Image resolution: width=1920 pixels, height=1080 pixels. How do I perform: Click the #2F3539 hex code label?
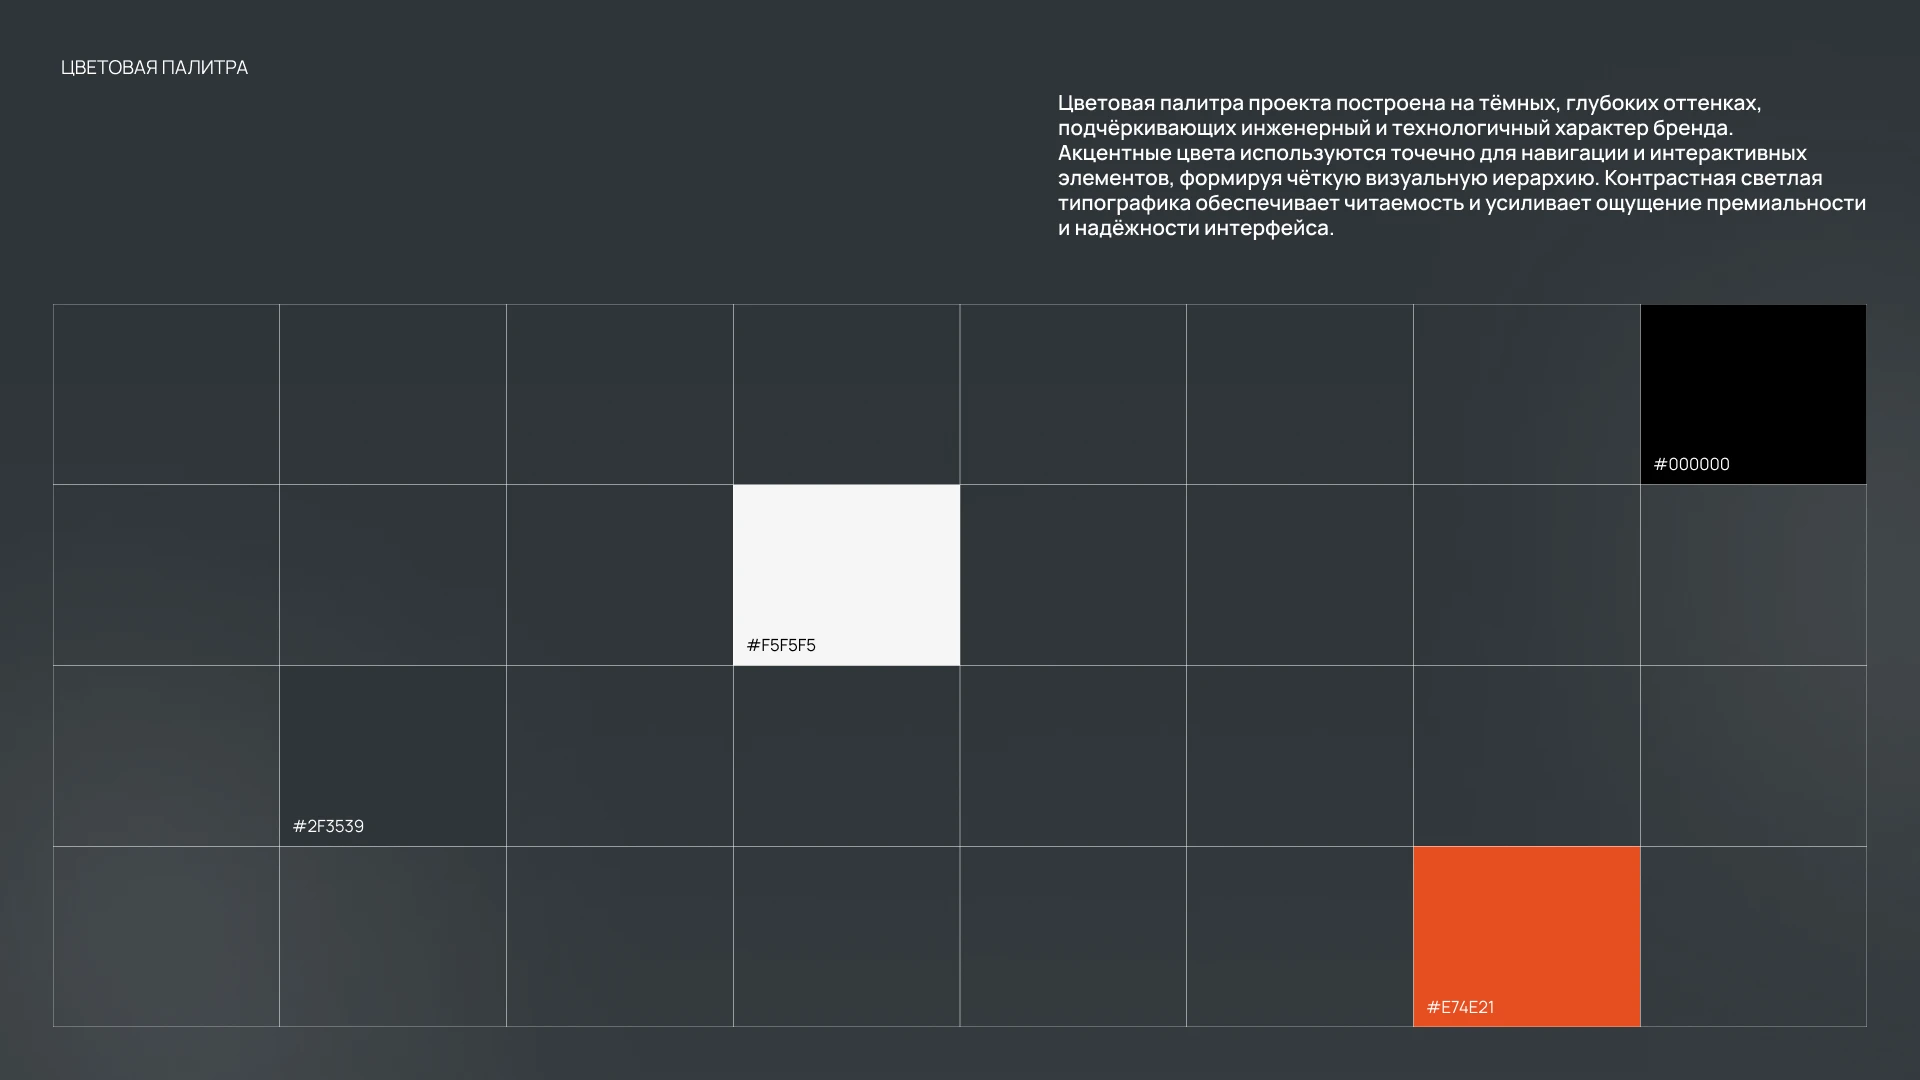[x=328, y=826]
